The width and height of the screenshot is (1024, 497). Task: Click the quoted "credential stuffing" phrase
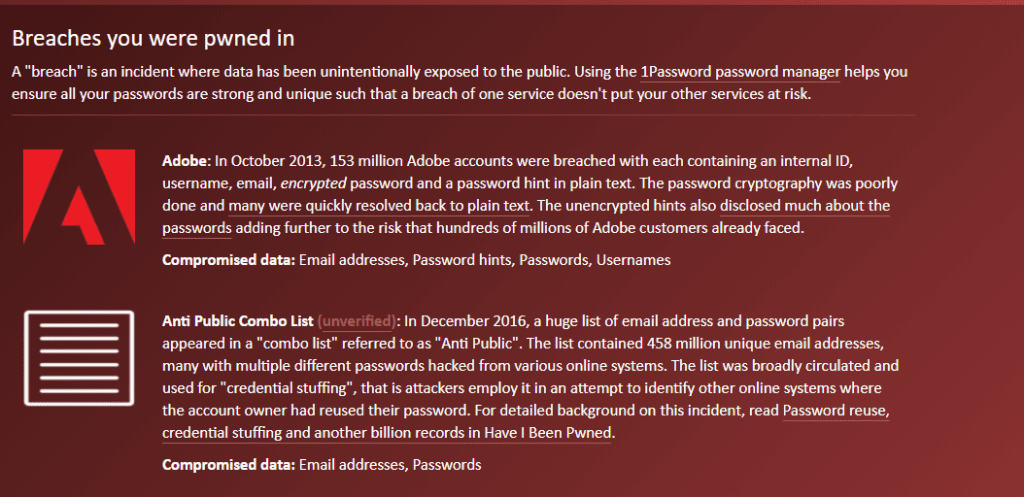pyautogui.click(x=289, y=389)
